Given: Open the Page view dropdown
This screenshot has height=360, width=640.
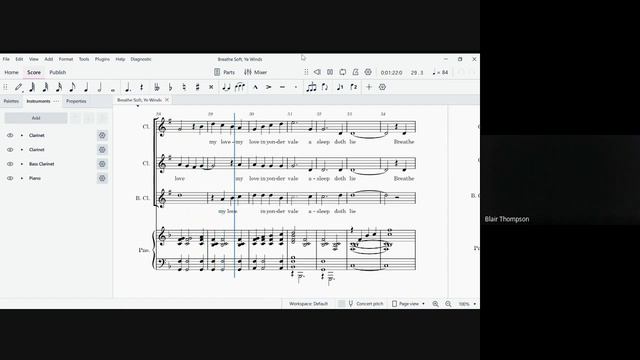Looking at the screenshot, I should 408,304.
